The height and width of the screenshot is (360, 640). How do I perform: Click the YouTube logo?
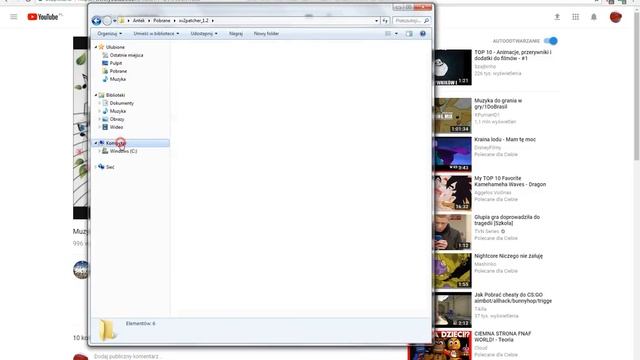coord(44,17)
